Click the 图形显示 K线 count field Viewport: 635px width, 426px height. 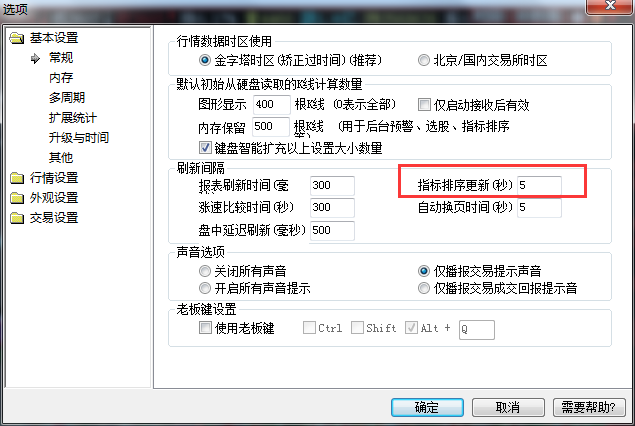[272, 104]
